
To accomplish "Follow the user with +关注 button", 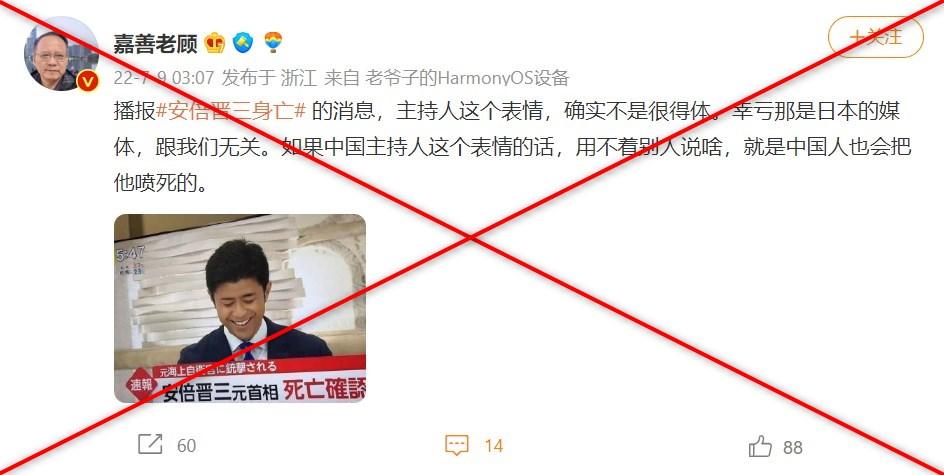I will [x=875, y=37].
